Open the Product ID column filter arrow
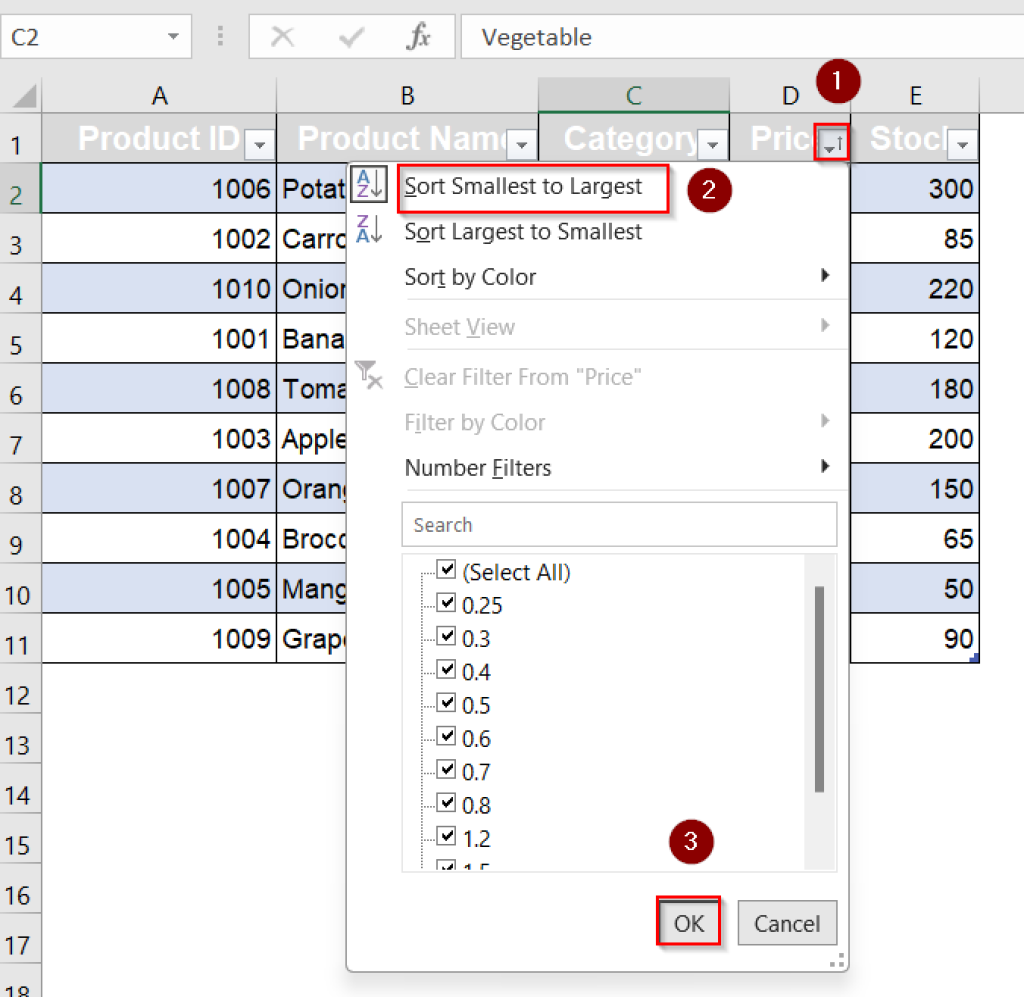The width and height of the screenshot is (1024, 997). coord(259,144)
